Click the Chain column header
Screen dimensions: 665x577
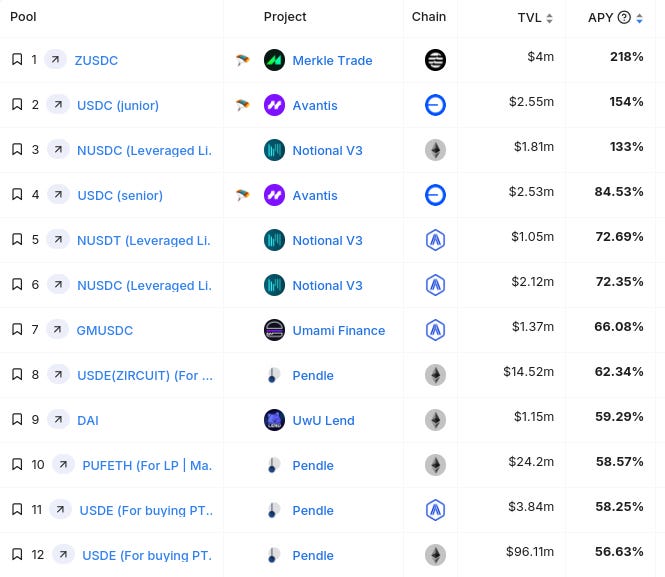click(x=429, y=17)
